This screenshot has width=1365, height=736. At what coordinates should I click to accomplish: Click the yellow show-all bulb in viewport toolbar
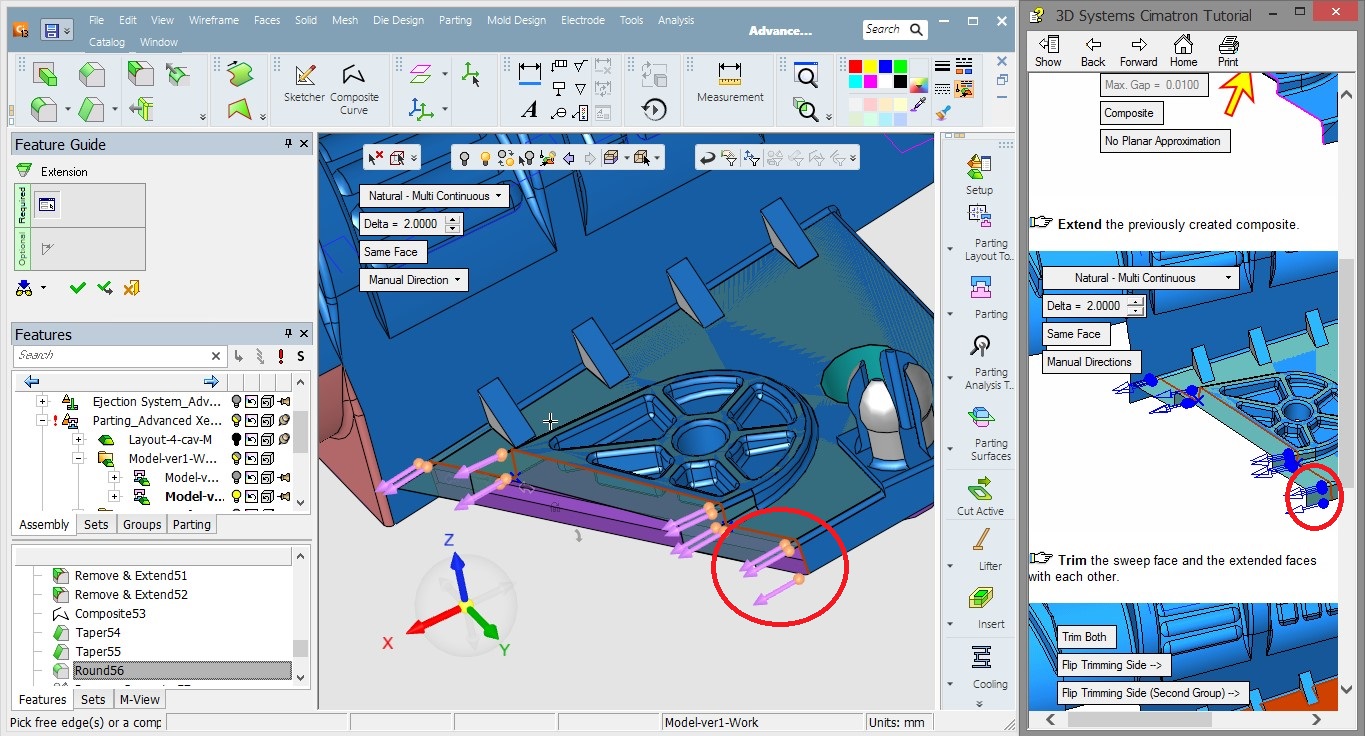point(486,157)
